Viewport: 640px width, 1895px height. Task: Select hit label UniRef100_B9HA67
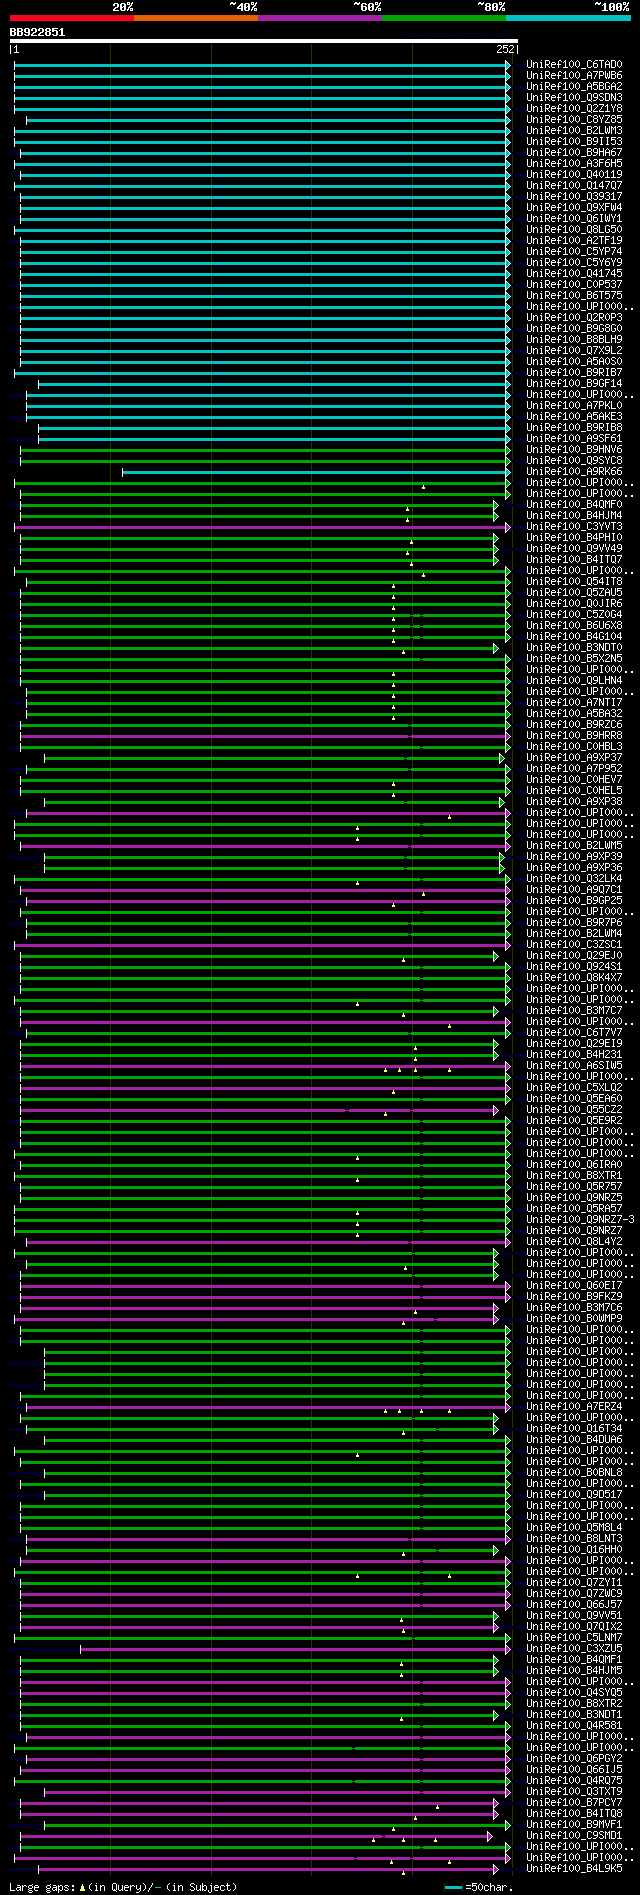[574, 153]
